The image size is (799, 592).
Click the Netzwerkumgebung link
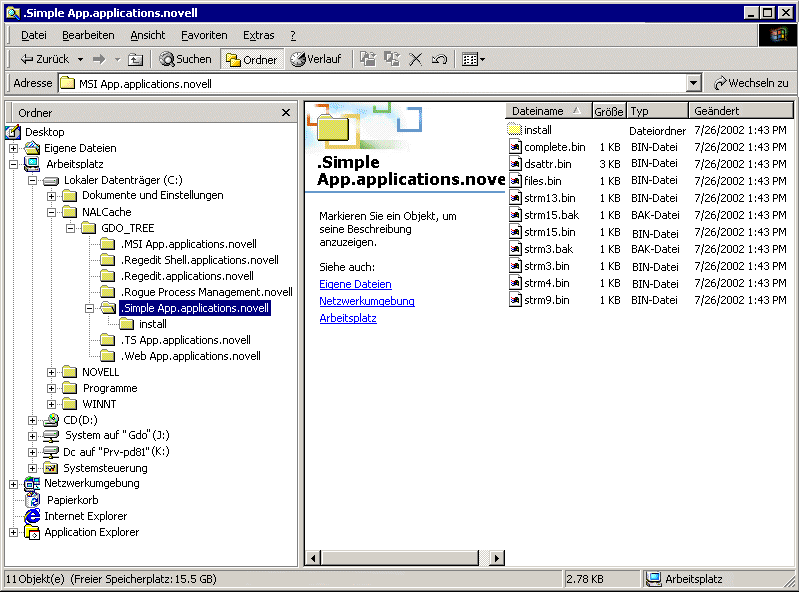(x=366, y=301)
